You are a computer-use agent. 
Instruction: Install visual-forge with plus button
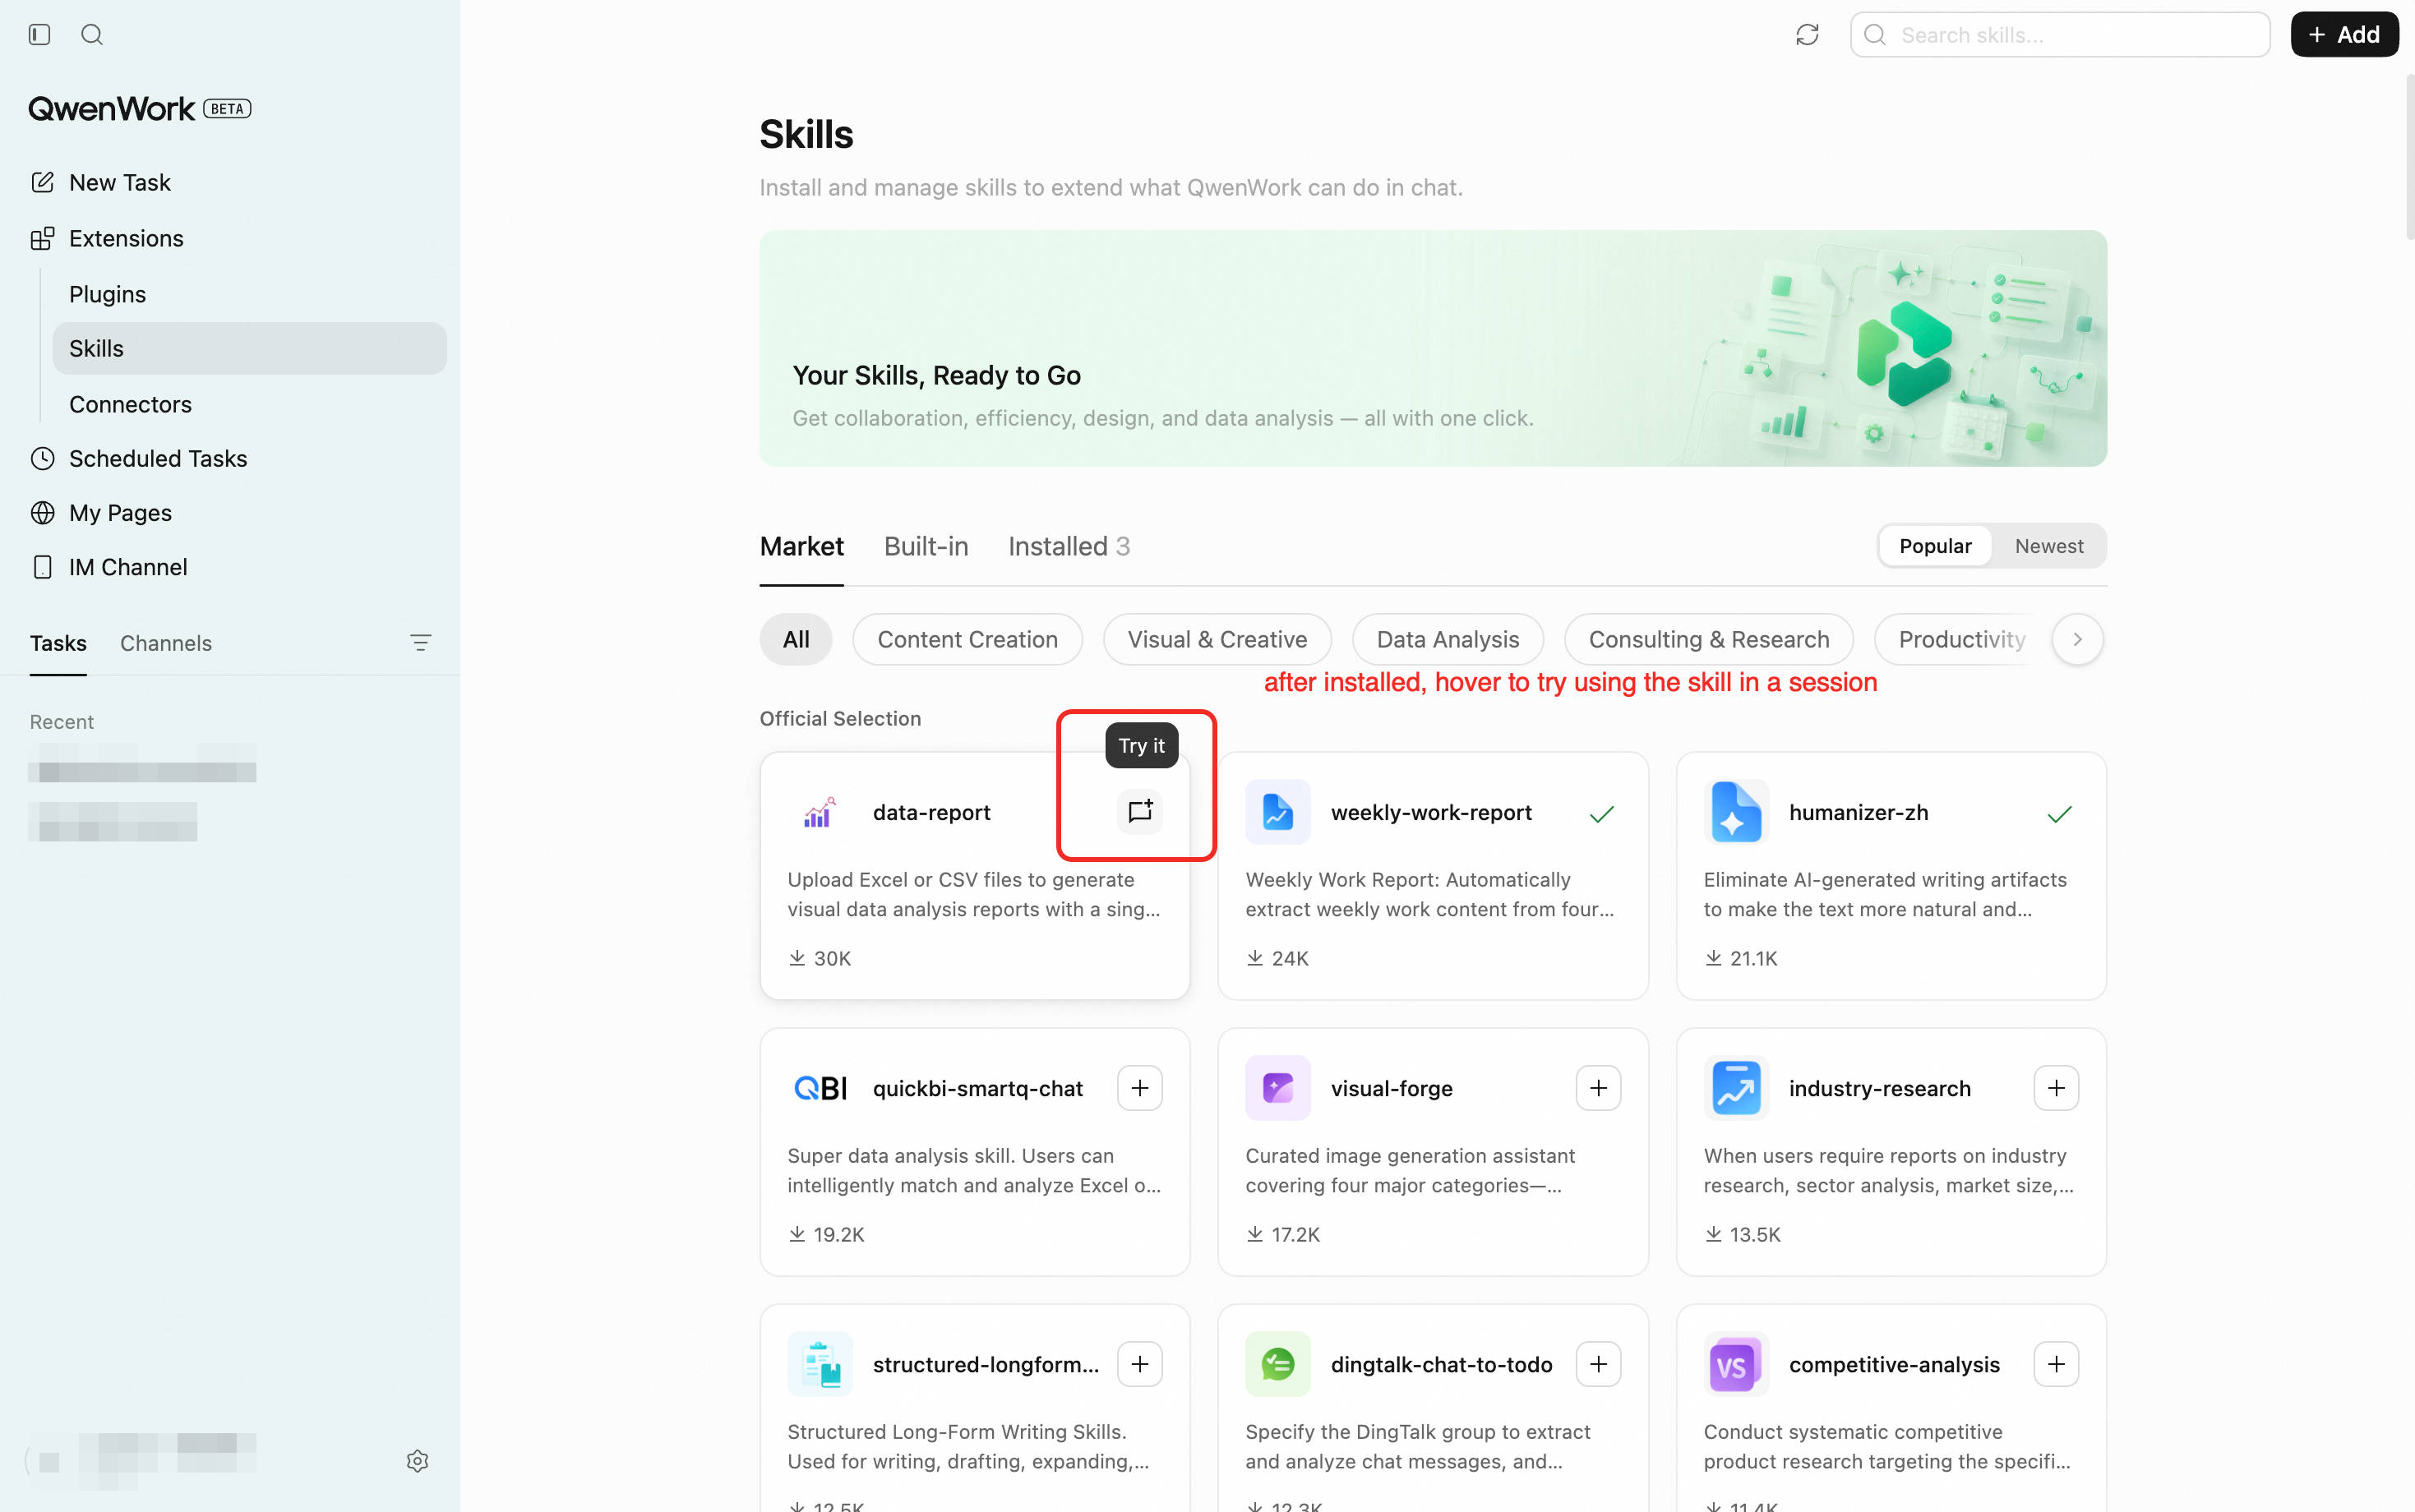coord(1598,1088)
